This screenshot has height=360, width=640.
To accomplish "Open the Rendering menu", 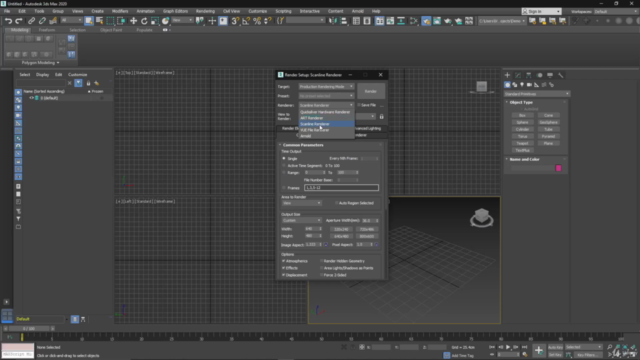I will (x=205, y=11).
